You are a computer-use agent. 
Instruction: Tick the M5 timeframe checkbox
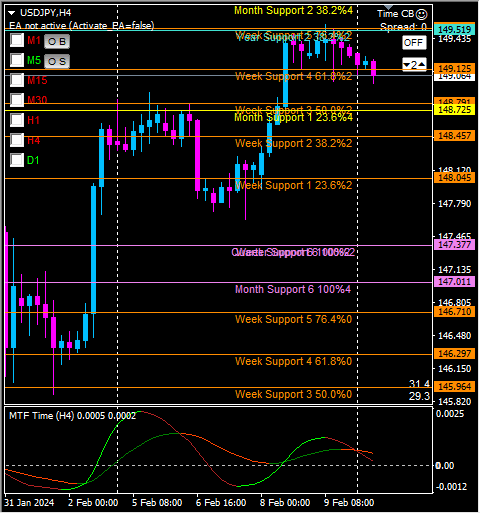point(17,60)
